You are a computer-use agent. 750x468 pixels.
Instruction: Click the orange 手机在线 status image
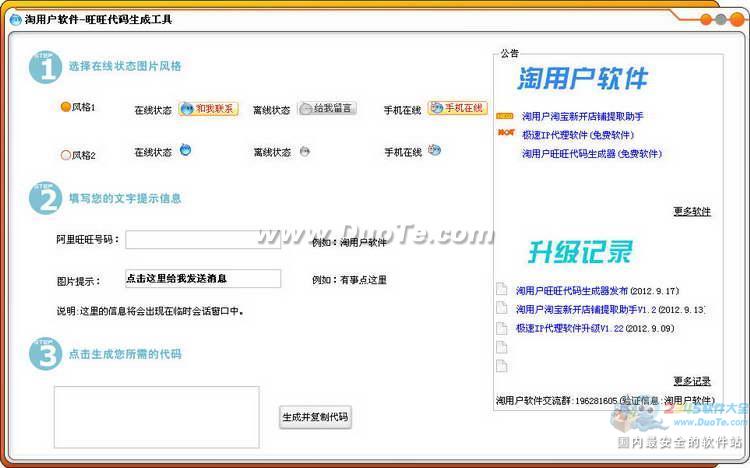(x=458, y=108)
